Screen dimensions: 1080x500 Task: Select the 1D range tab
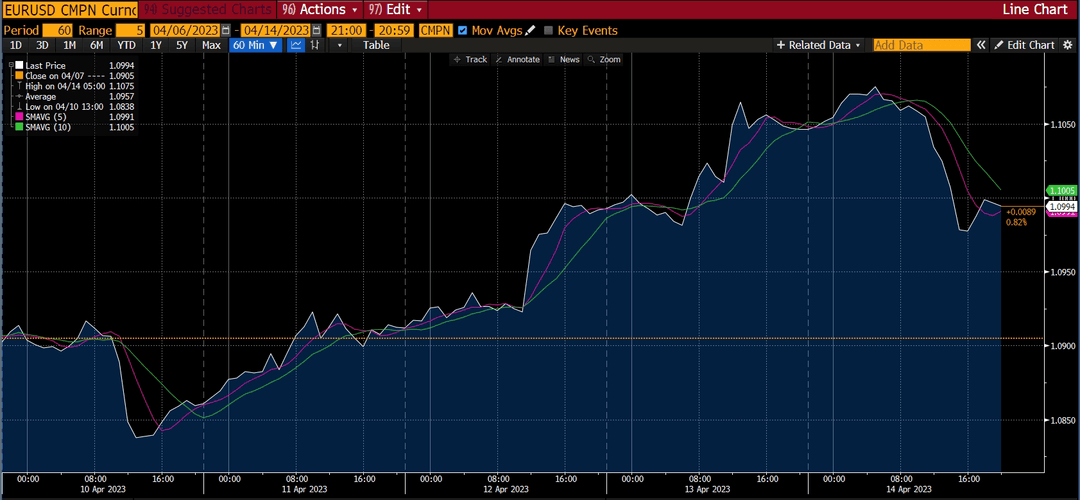coord(15,45)
